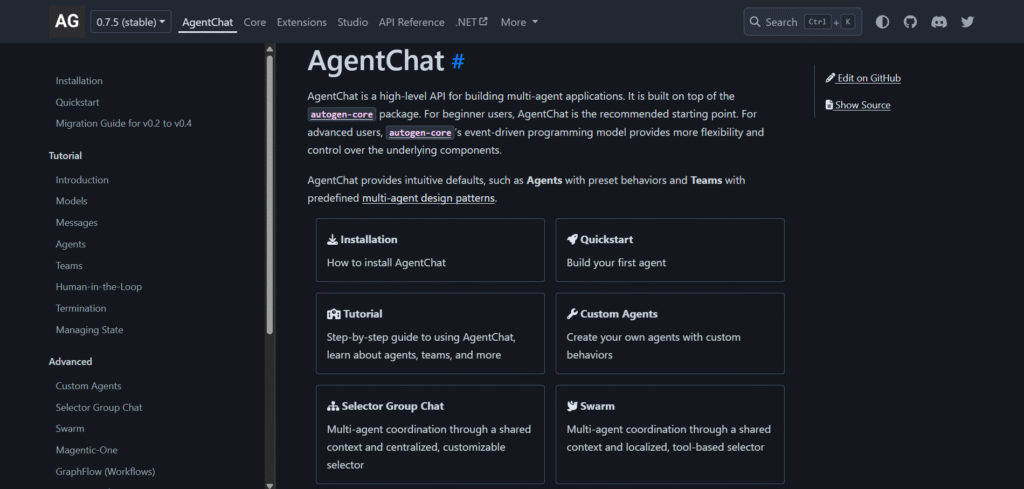Switch to the Core tab
This screenshot has height=489, width=1024.
[x=255, y=22]
